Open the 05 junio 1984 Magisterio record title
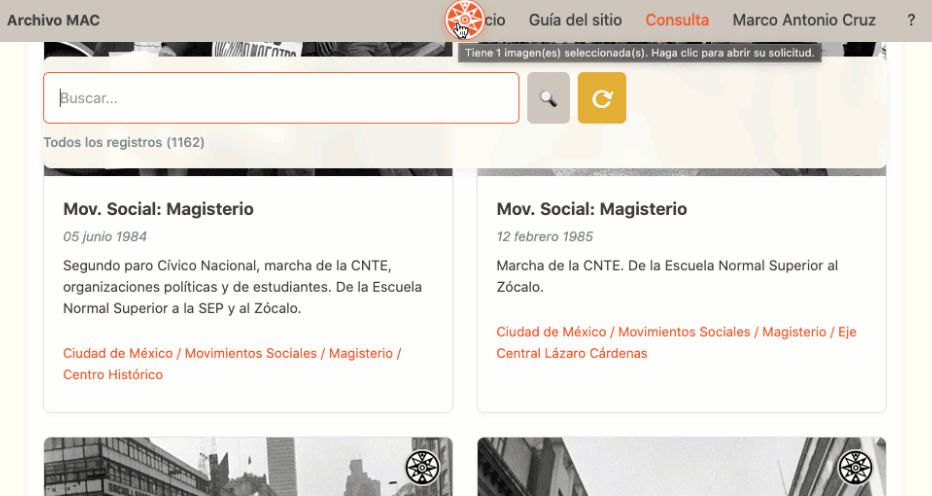This screenshot has height=496, width=932. [x=158, y=209]
